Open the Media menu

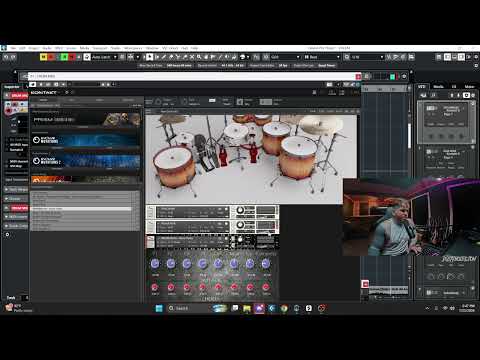(x=84, y=48)
